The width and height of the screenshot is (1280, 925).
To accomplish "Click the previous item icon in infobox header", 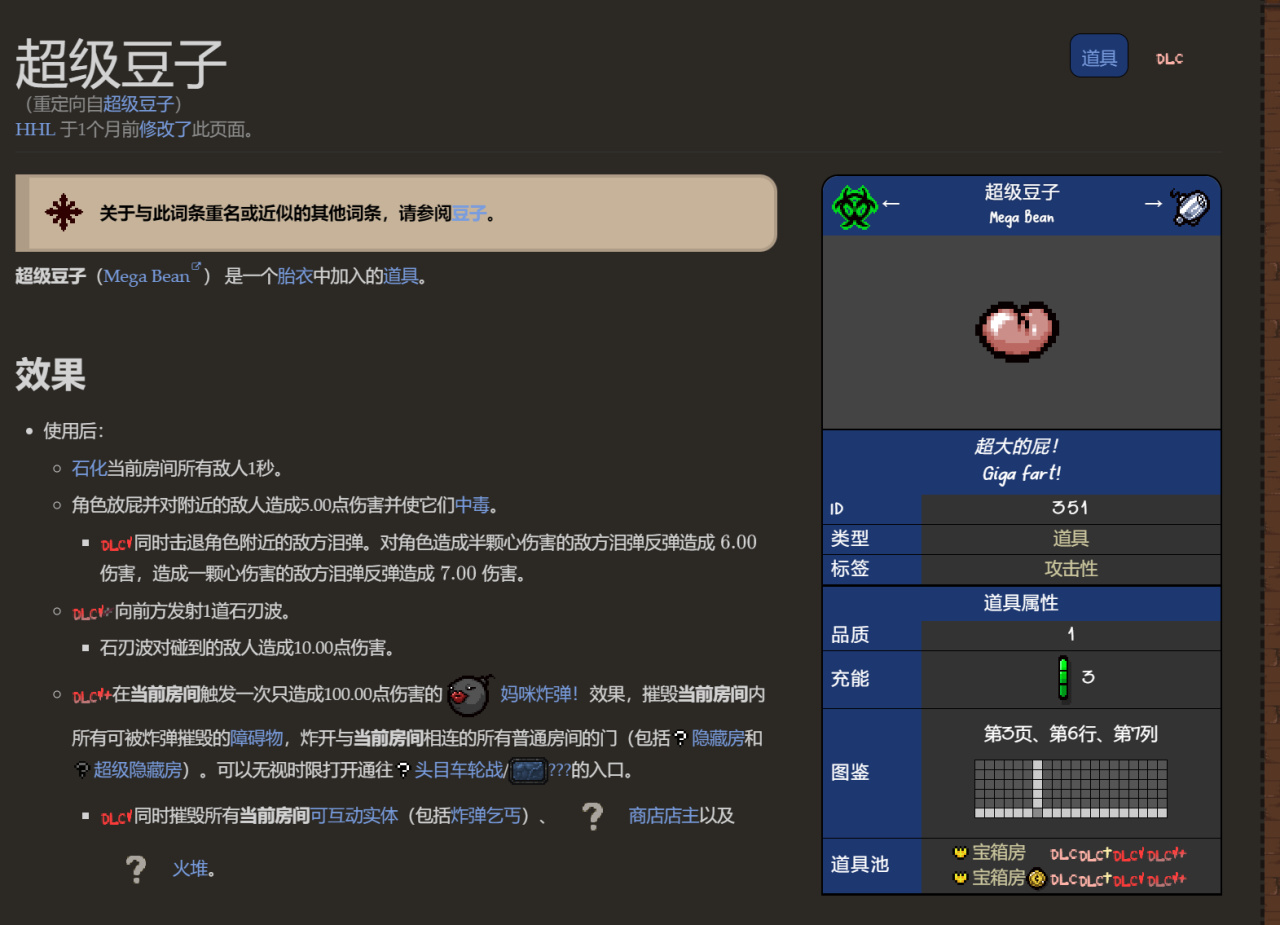I will [x=855, y=206].
